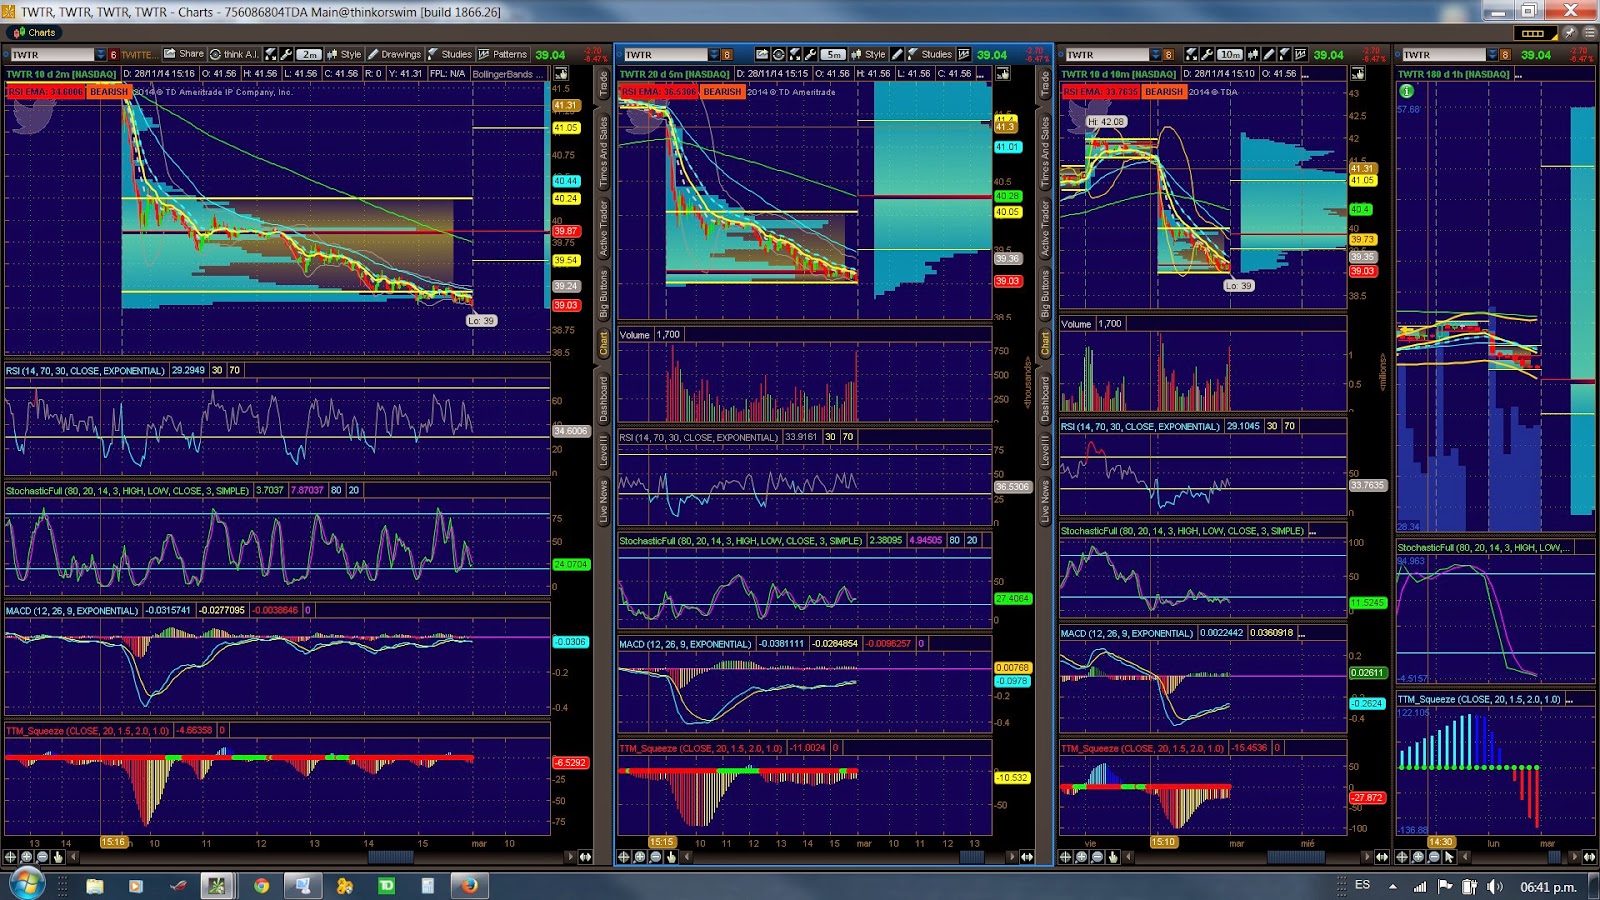This screenshot has width=1600, height=900.
Task: Open the Patterns icon in 5m chart
Action: pos(964,54)
